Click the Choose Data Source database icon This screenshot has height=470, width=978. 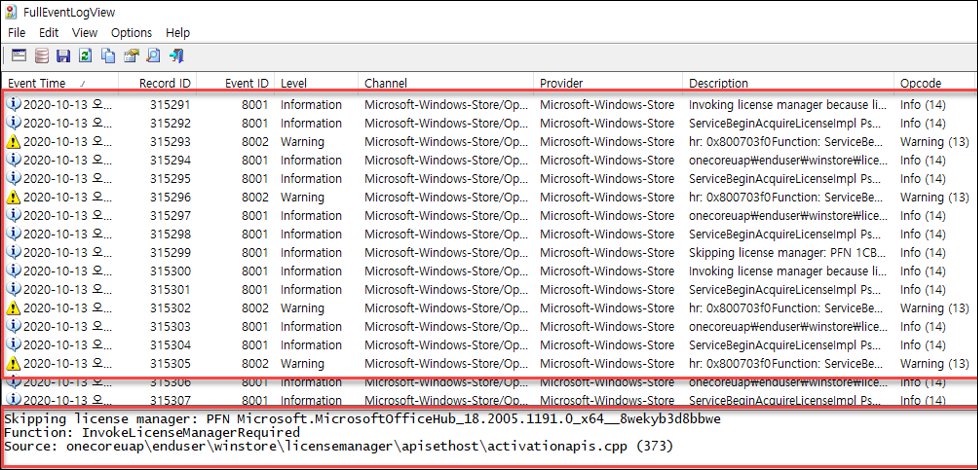[41, 56]
